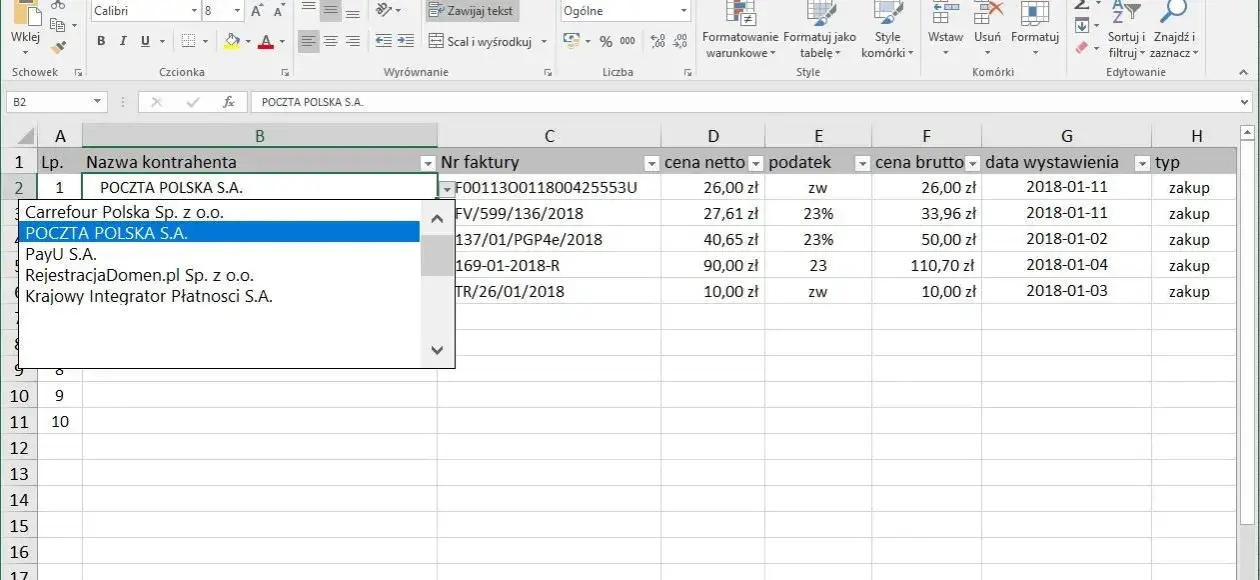Click the insert function fx icon
Viewport: 1260px width, 580px height.
point(228,102)
